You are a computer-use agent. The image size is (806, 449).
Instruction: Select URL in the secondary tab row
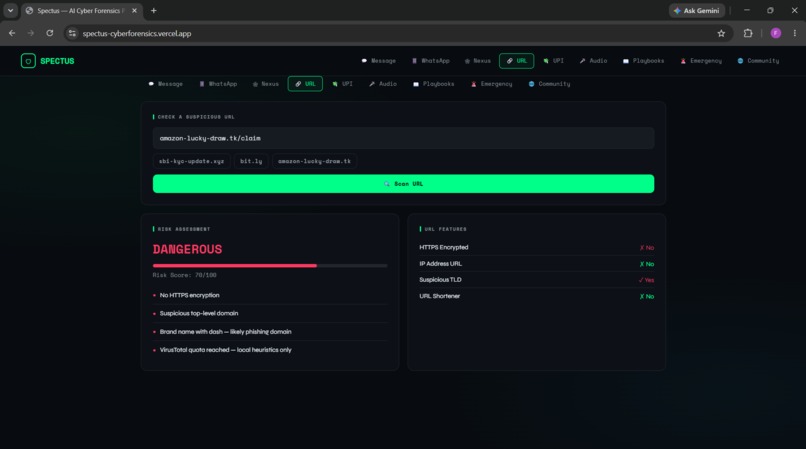click(x=305, y=84)
